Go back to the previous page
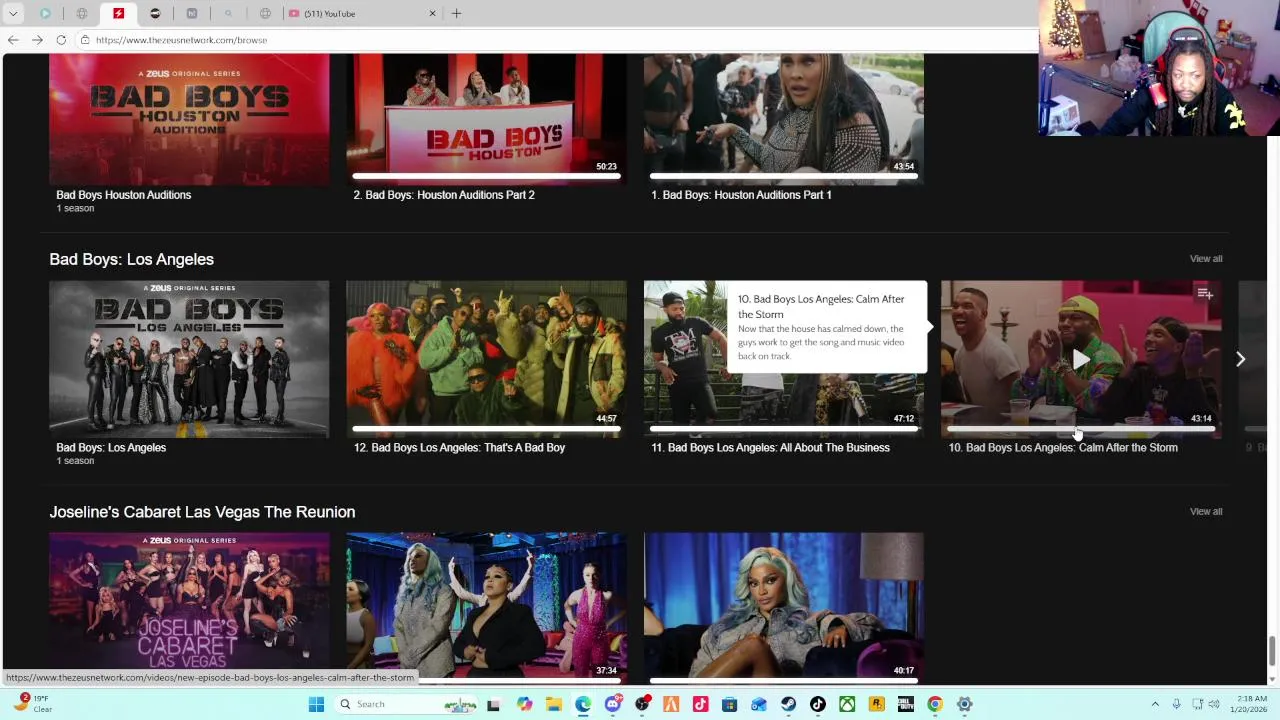This screenshot has width=1280, height=720. (13, 40)
